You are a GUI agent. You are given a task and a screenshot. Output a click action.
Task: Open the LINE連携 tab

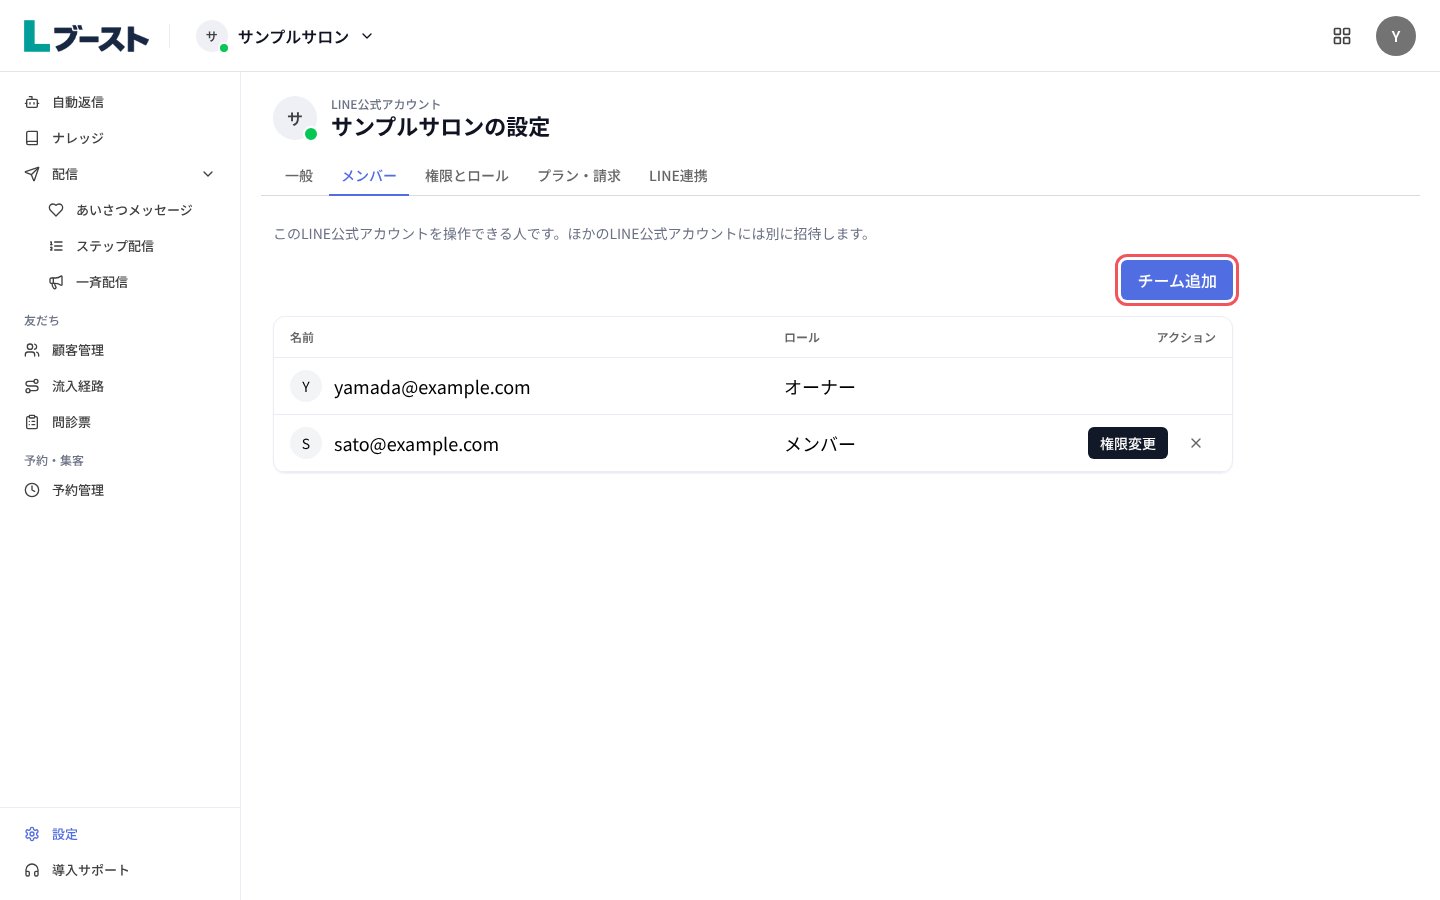click(678, 176)
